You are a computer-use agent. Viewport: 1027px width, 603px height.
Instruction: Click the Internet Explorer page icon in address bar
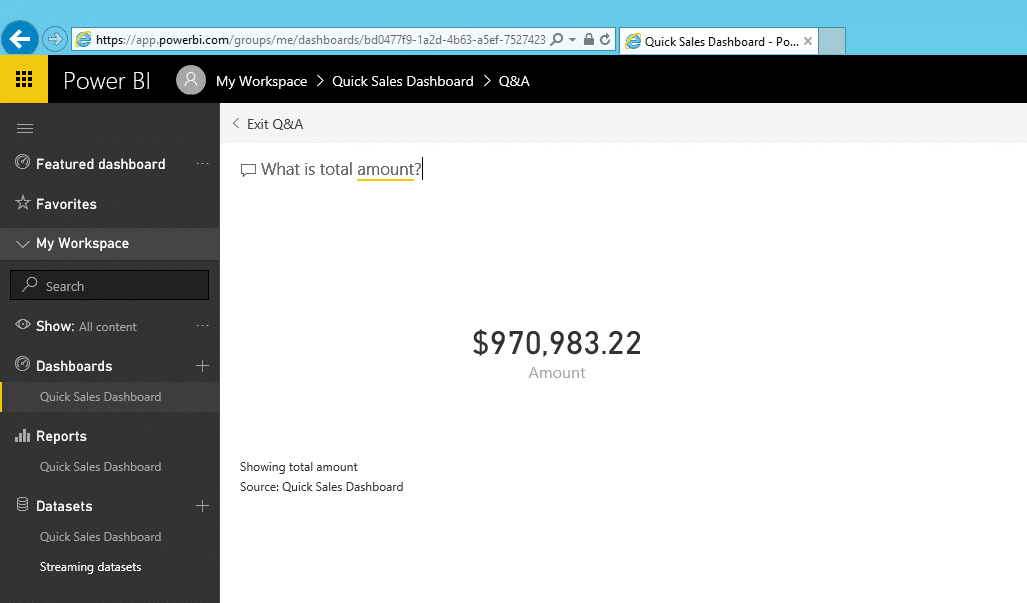click(83, 40)
